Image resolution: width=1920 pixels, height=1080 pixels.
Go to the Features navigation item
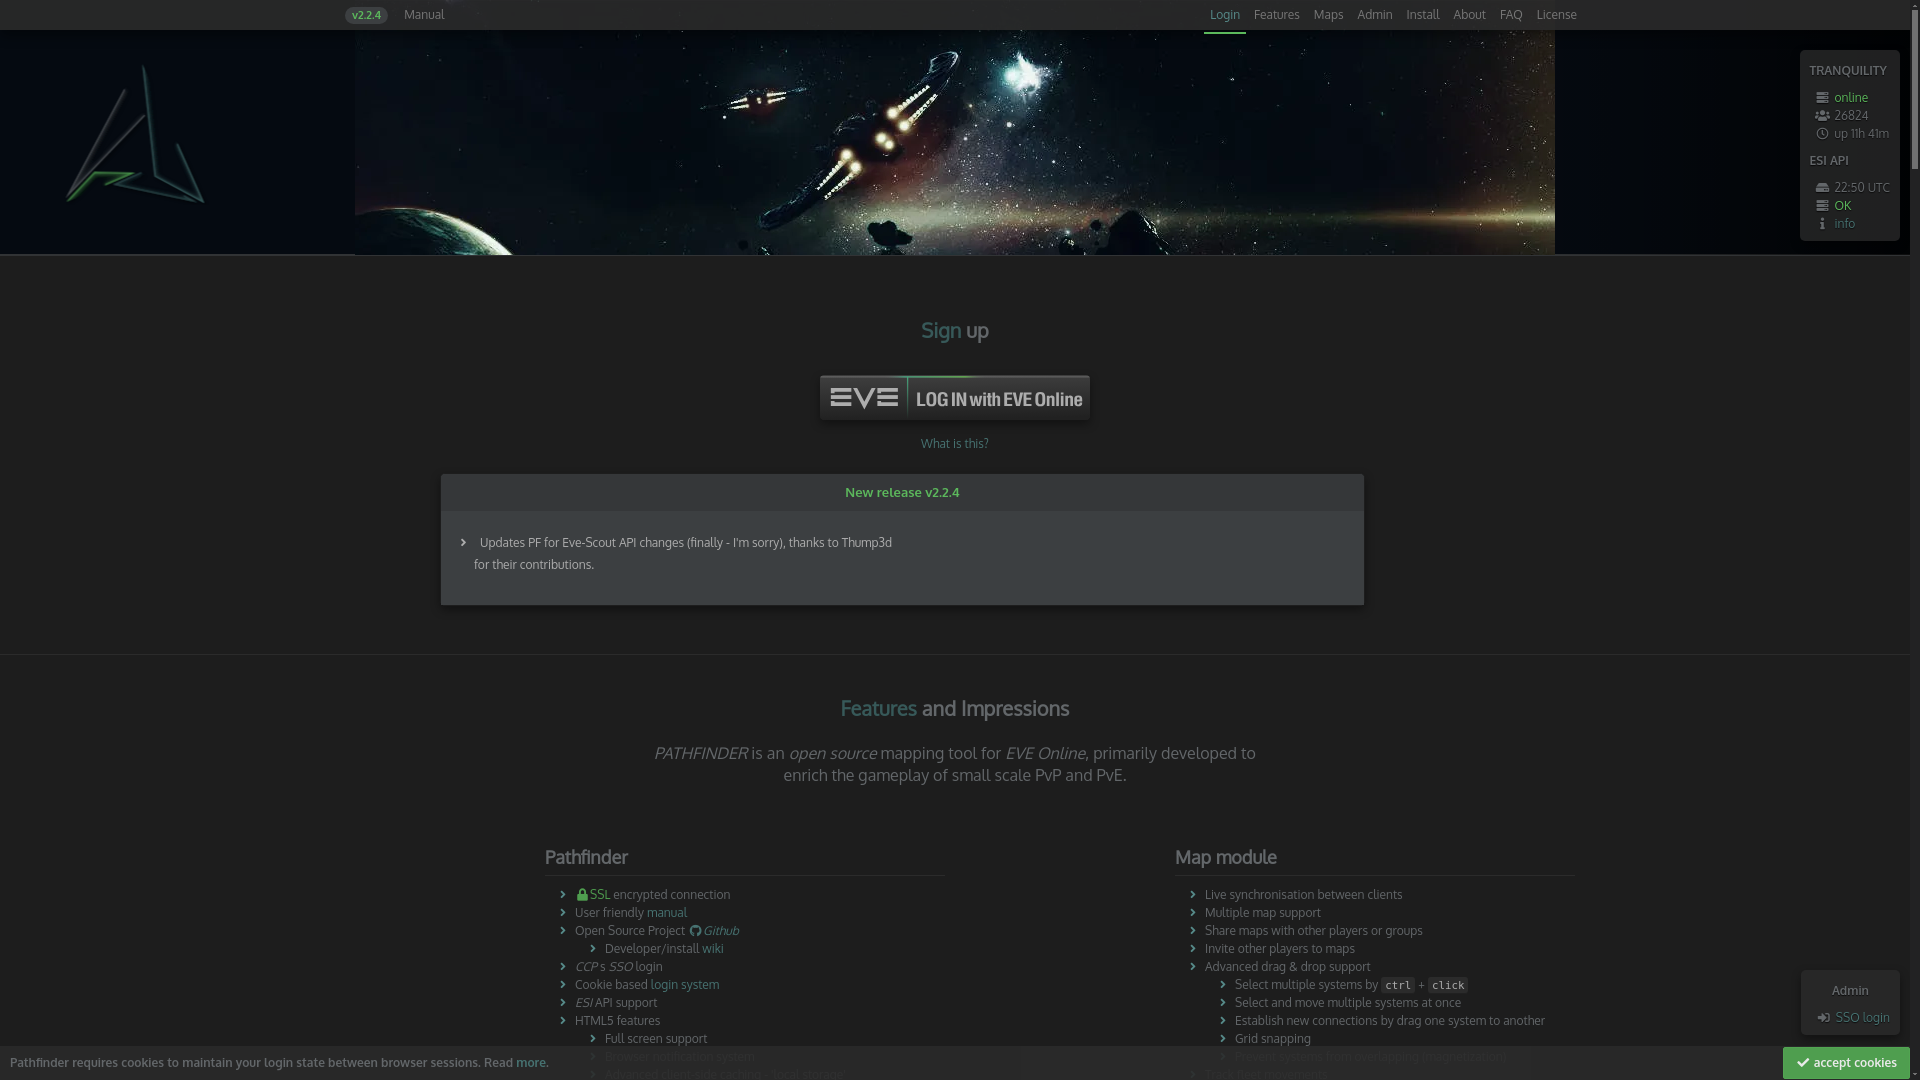(x=1276, y=15)
